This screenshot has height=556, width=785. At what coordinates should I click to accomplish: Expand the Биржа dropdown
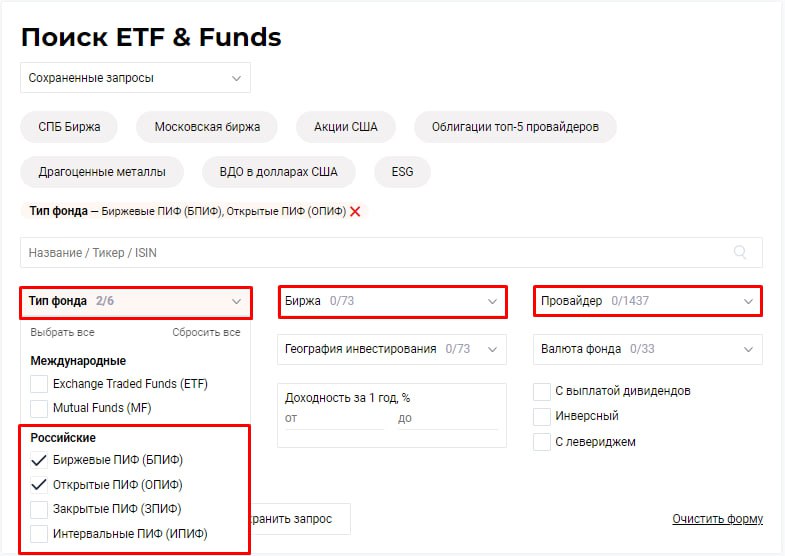tap(392, 301)
